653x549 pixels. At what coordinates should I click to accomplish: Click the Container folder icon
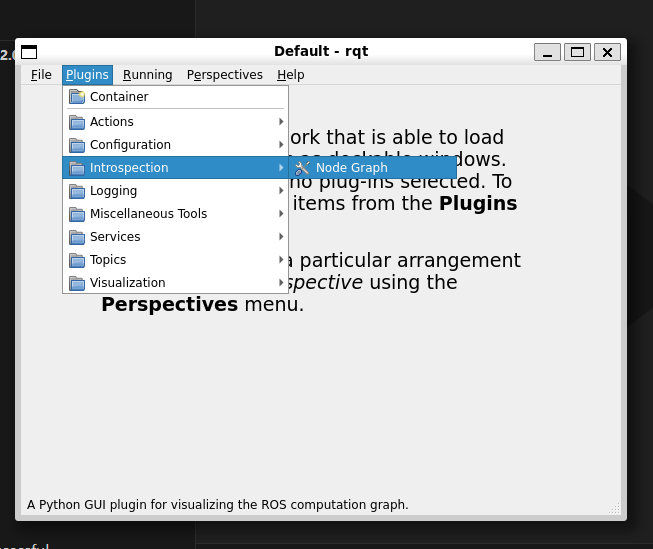click(x=77, y=97)
